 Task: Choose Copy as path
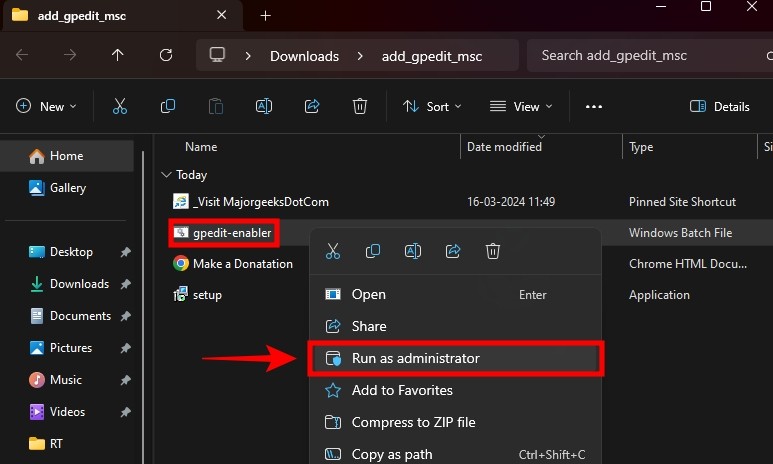[455, 454]
